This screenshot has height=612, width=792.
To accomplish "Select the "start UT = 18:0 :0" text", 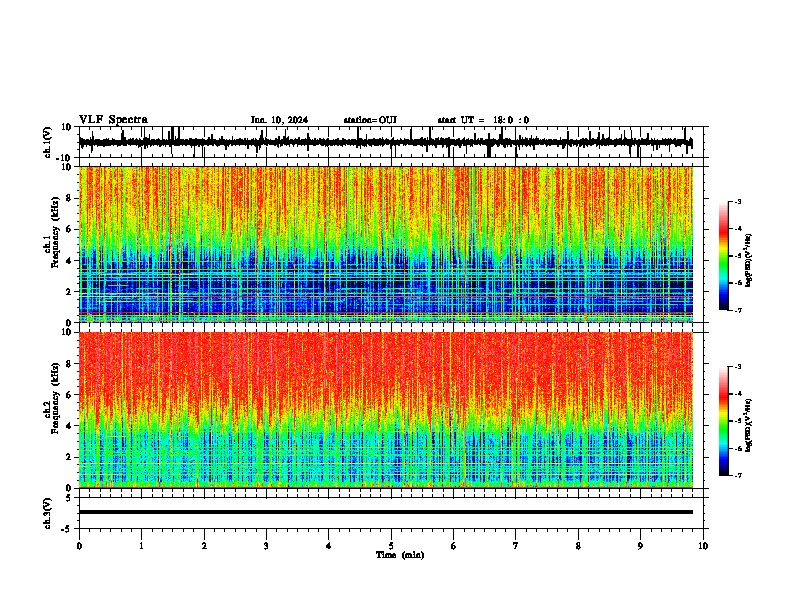I will (x=483, y=120).
